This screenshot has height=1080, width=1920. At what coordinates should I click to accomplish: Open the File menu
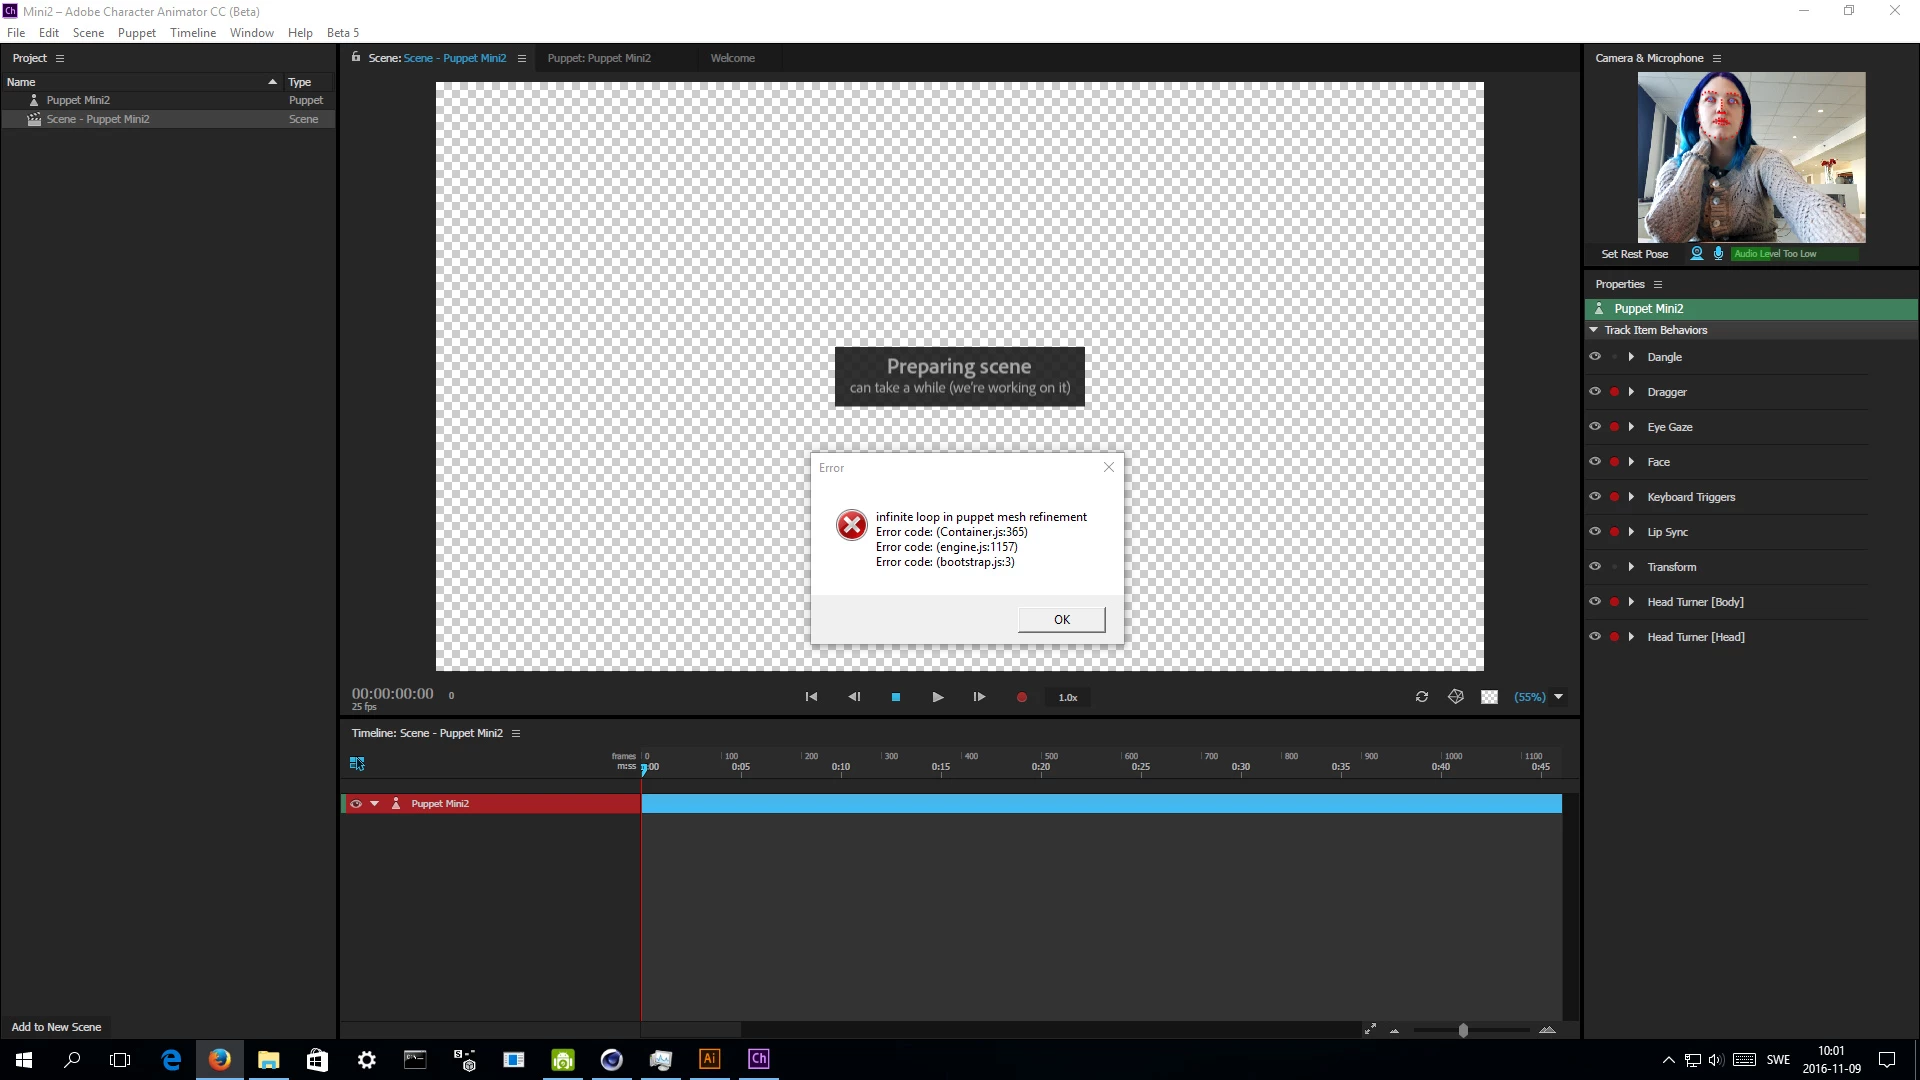pyautogui.click(x=16, y=33)
